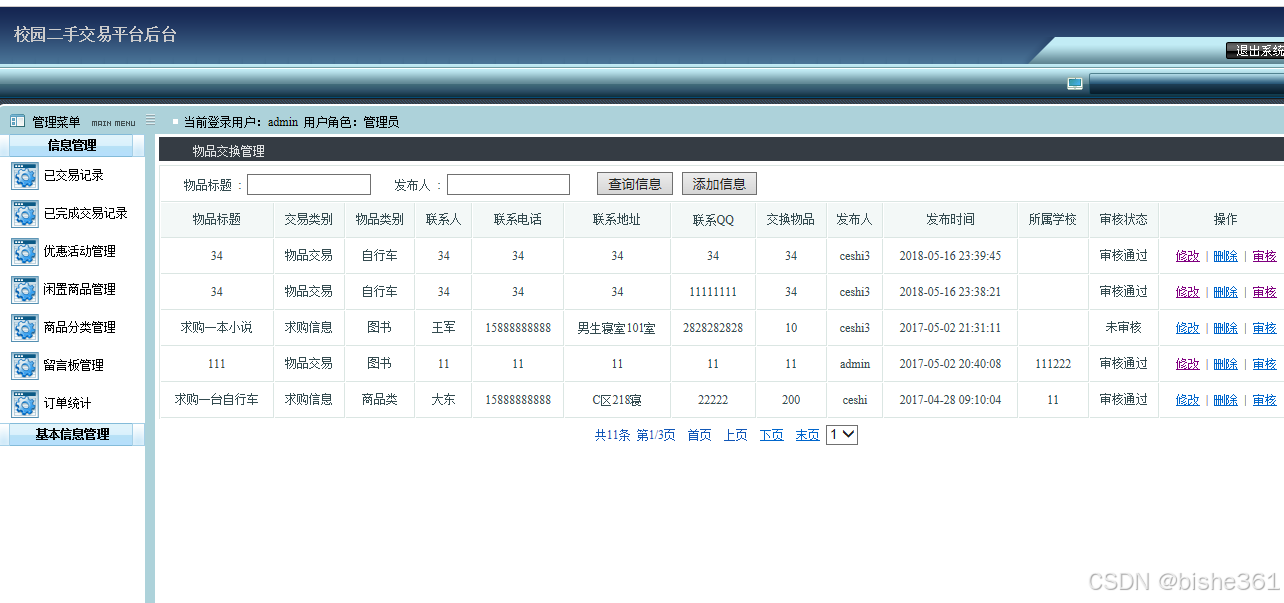Click the 未审核 status cell
Screen dimensions: 1284x603
[1123, 327]
